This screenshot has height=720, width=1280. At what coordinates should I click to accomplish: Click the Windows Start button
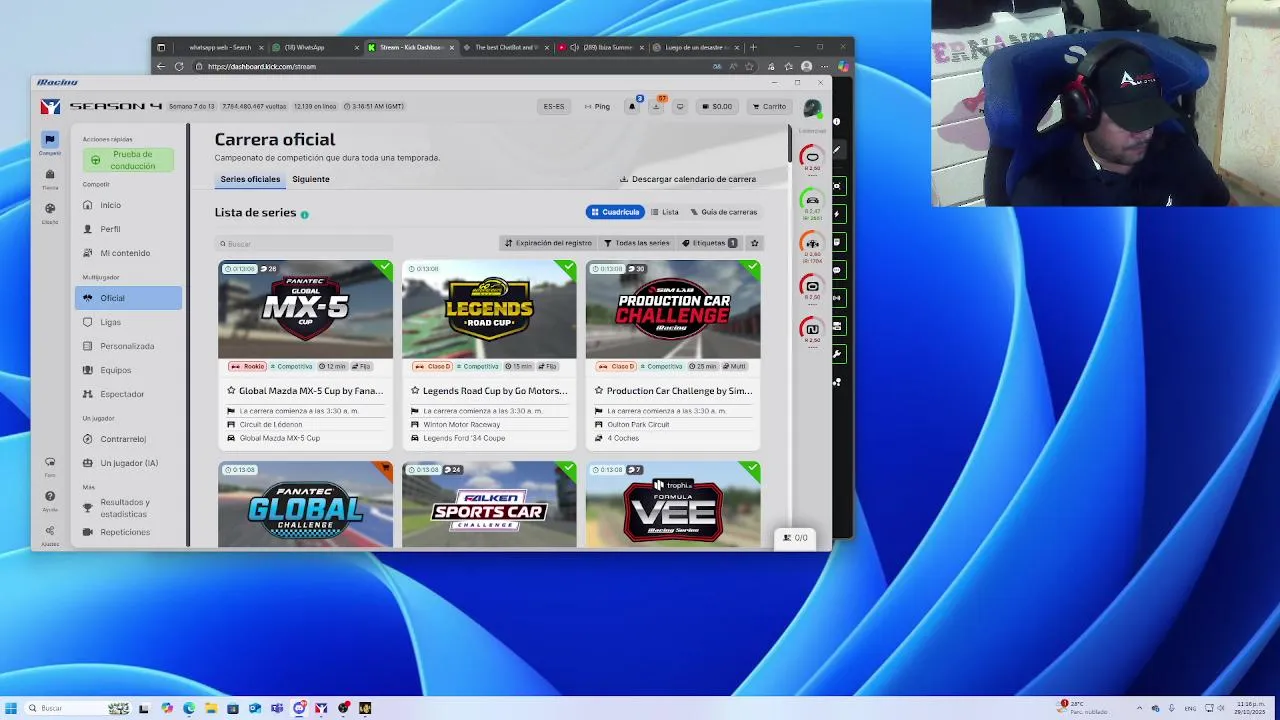pos(11,708)
